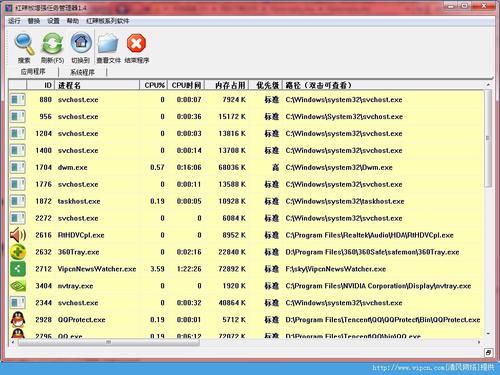Refresh the list with 刷新(F5) icon

pos(52,44)
